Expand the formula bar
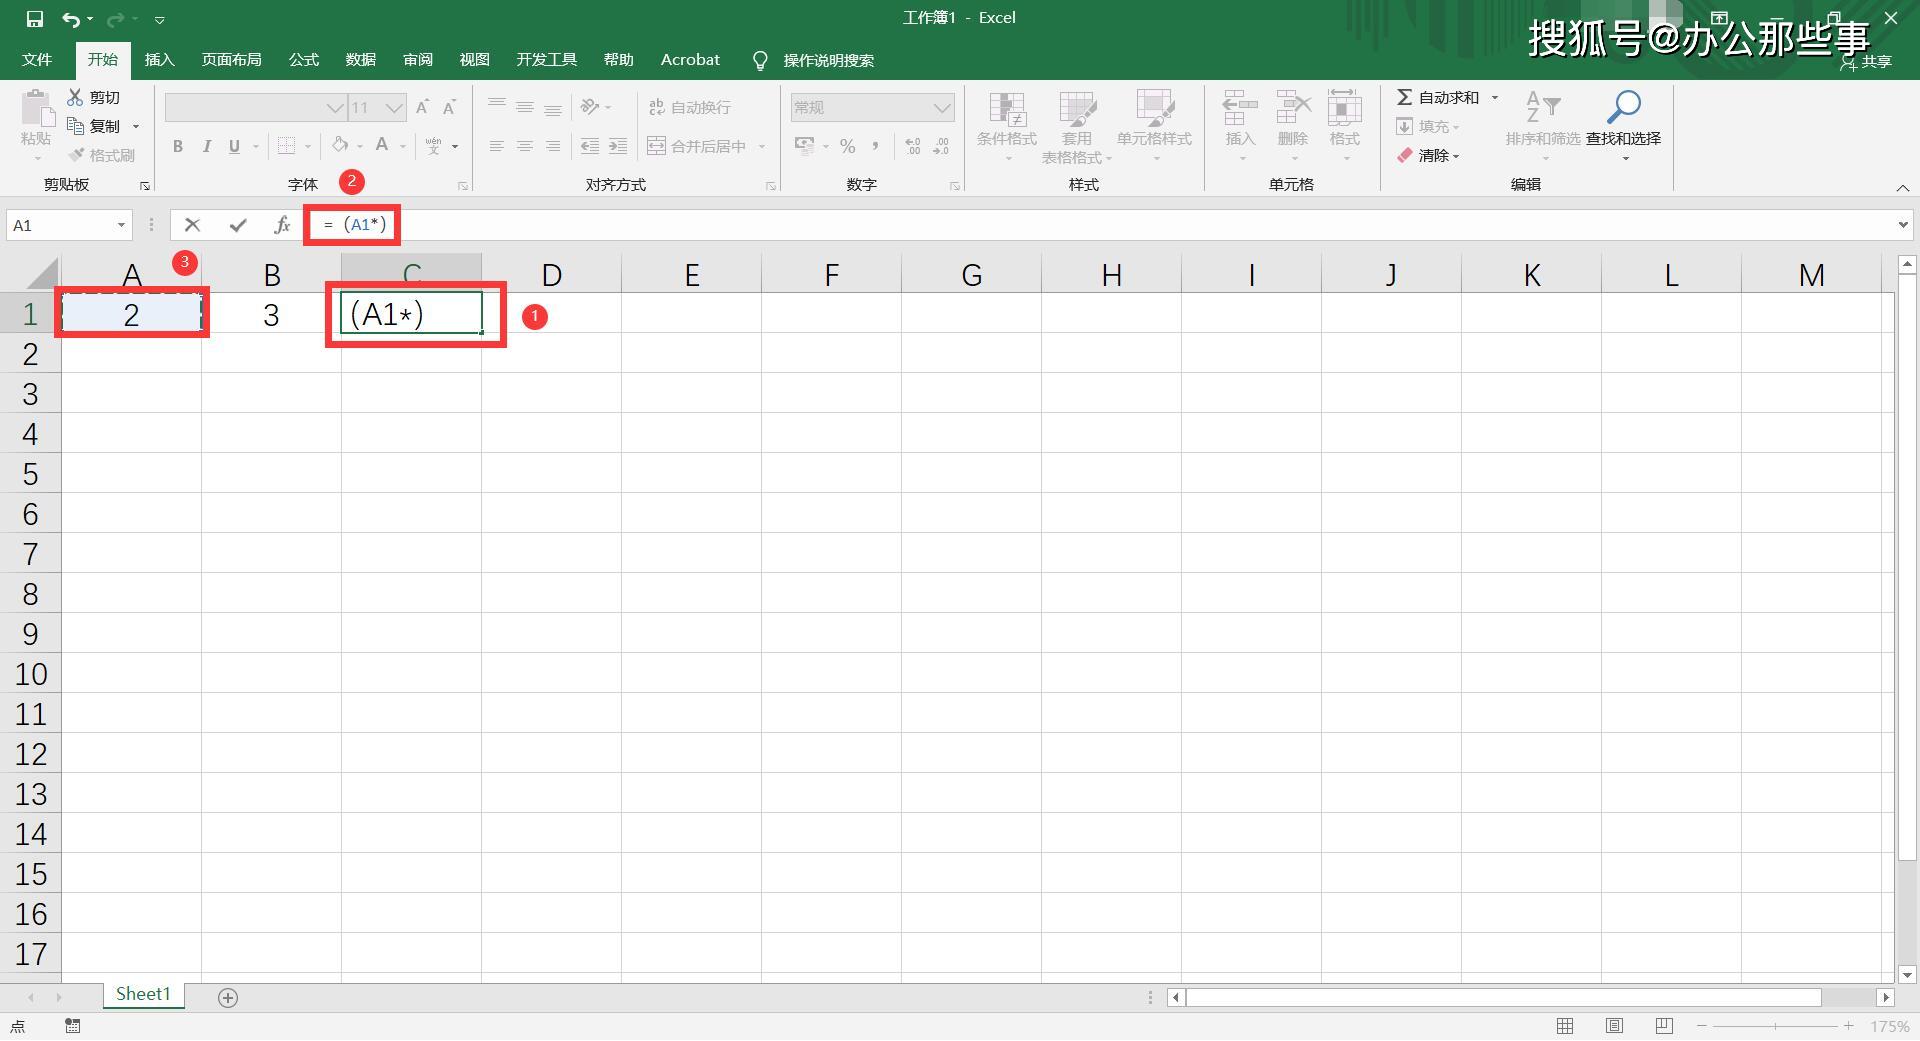Viewport: 1920px width, 1041px height. click(1903, 225)
